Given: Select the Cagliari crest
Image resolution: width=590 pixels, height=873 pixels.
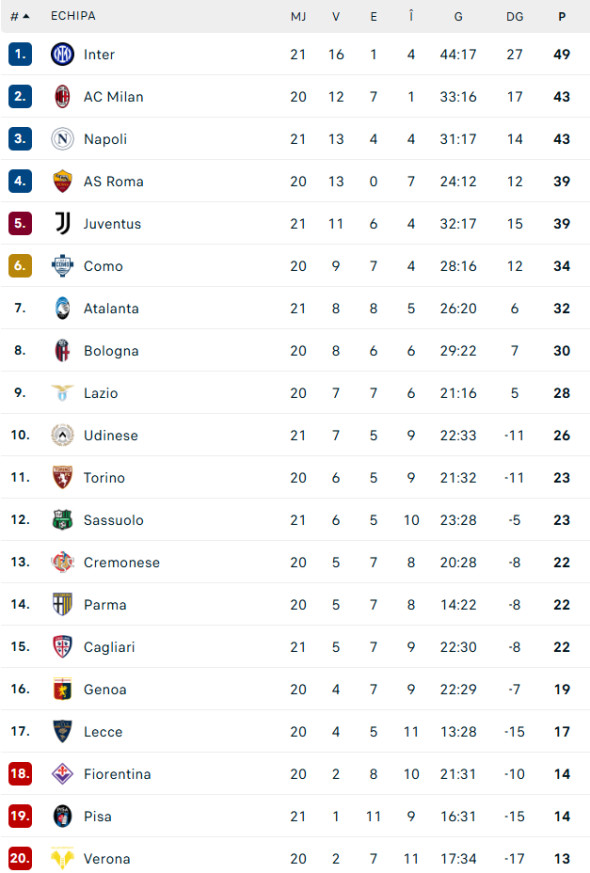Looking at the screenshot, I should [x=62, y=647].
